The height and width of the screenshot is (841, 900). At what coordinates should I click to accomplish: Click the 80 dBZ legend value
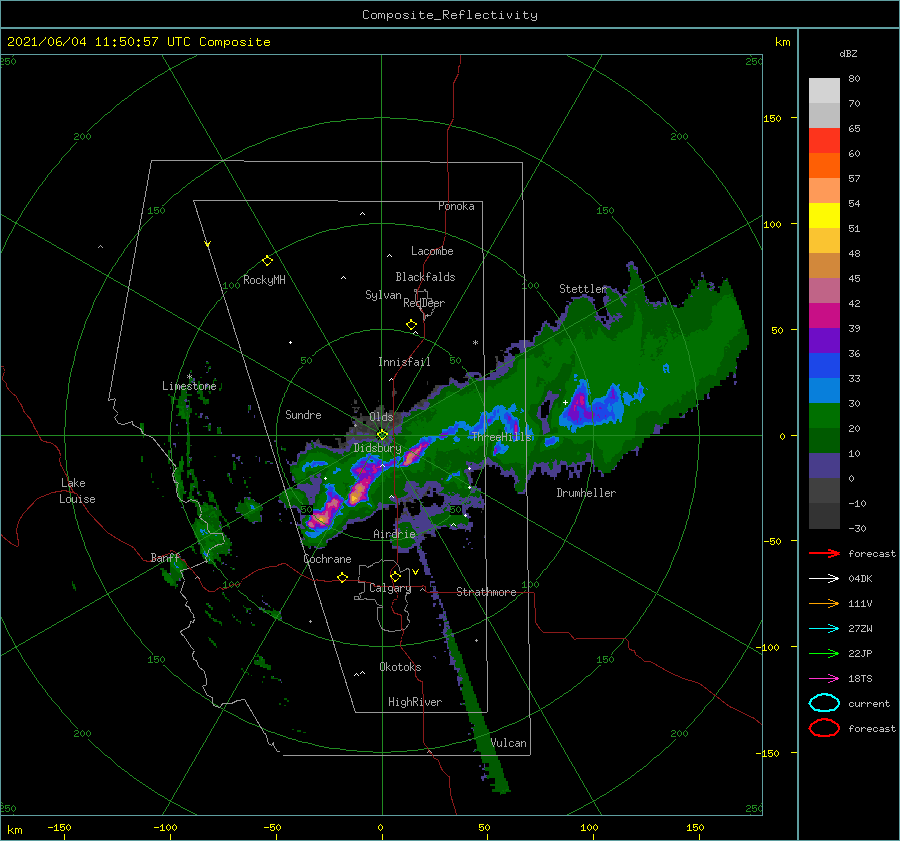click(x=854, y=79)
